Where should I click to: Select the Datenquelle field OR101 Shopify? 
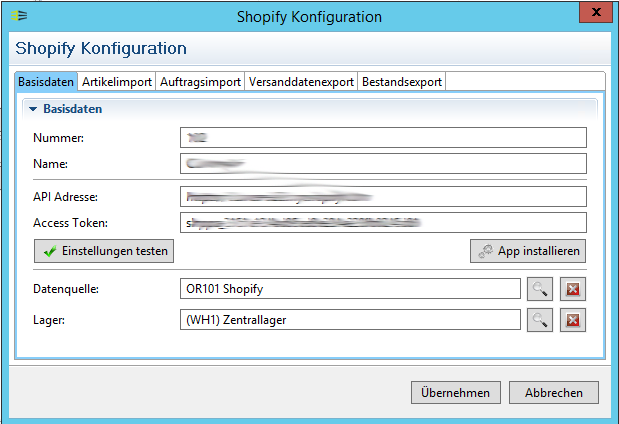[x=351, y=289]
